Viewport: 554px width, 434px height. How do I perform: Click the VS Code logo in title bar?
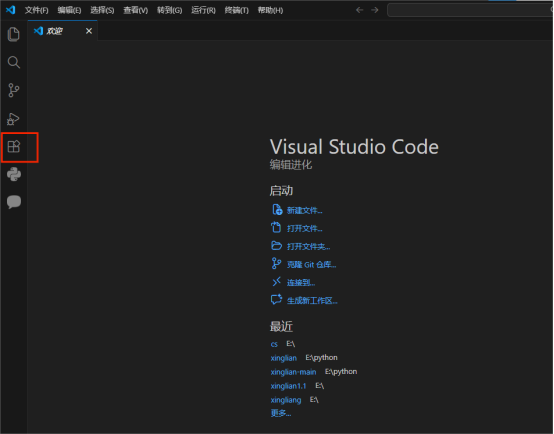[x=10, y=10]
